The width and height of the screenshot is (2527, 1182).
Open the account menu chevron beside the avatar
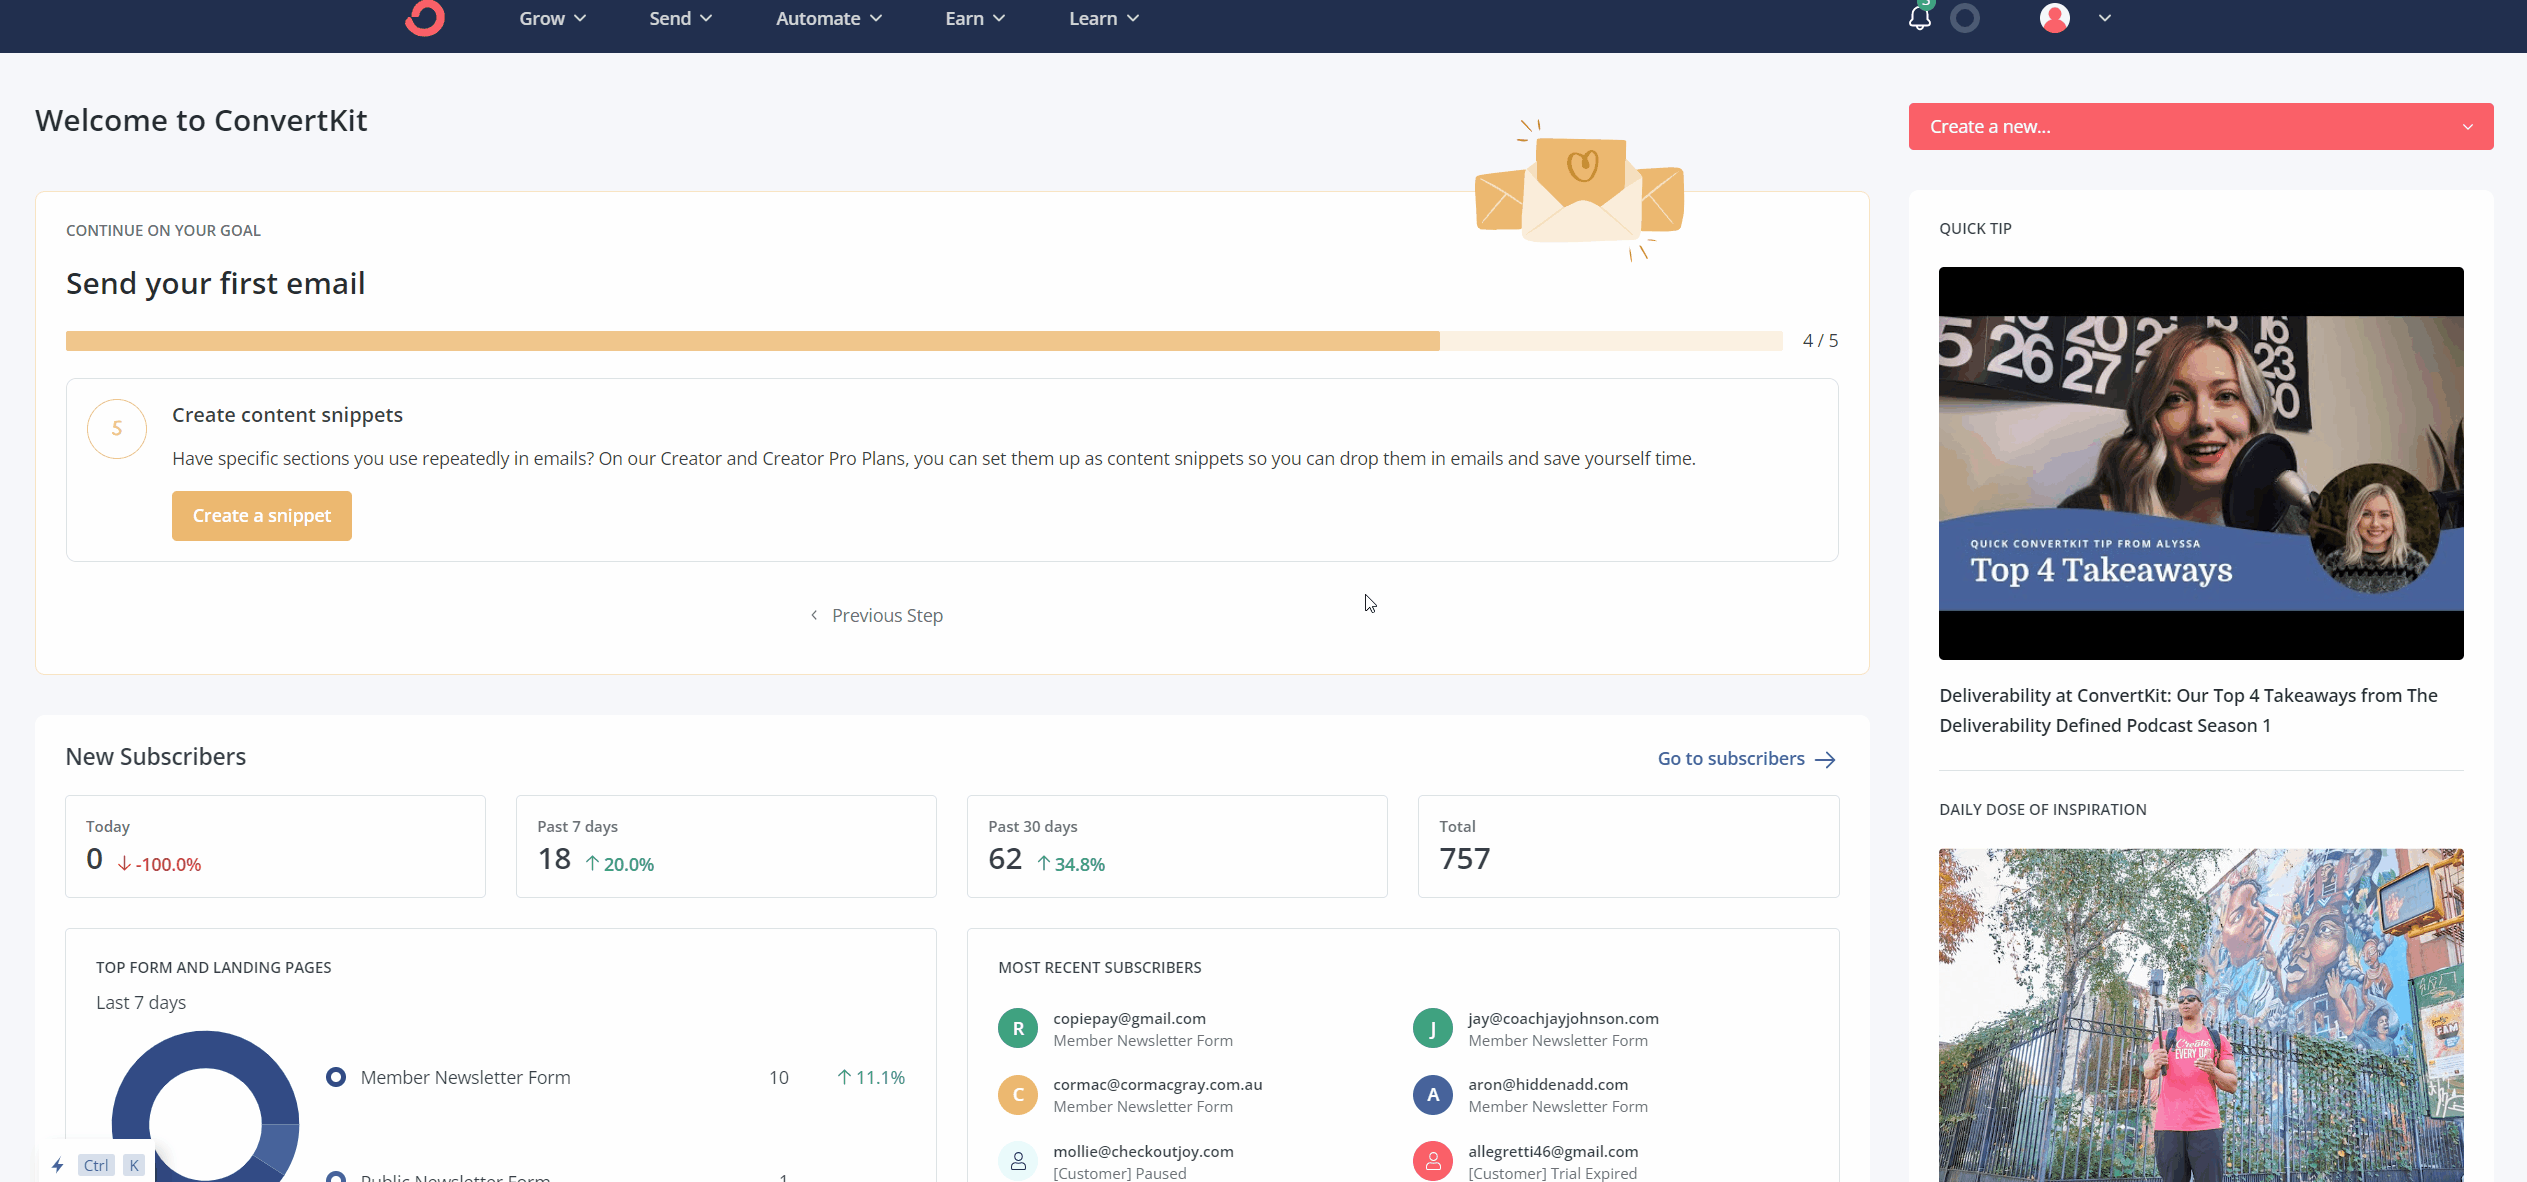point(2104,18)
